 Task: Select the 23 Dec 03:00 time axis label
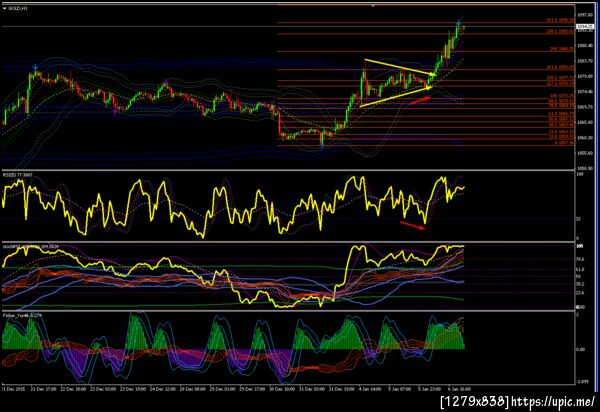click(x=103, y=389)
